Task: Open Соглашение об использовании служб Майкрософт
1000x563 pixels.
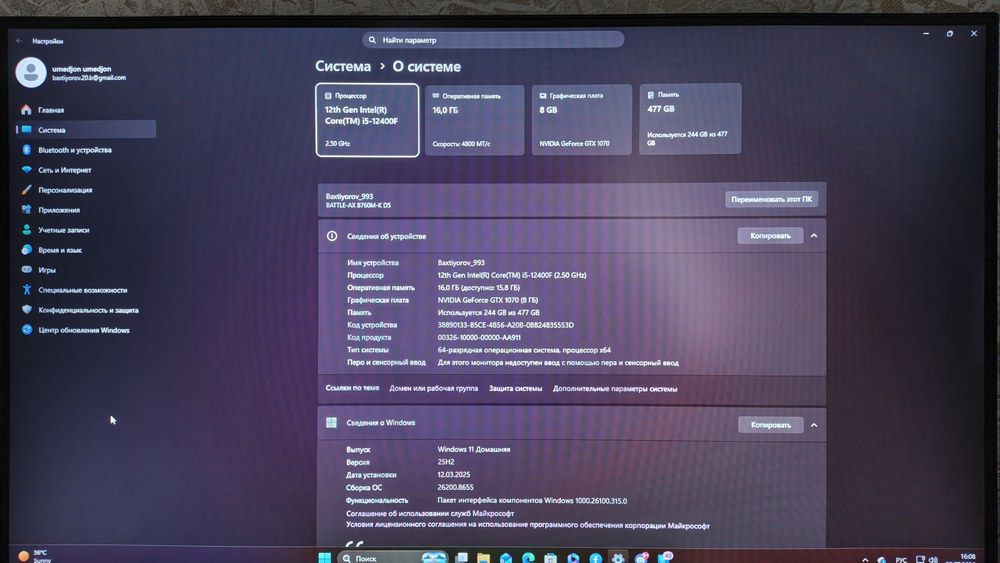Action: pyautogui.click(x=430, y=513)
